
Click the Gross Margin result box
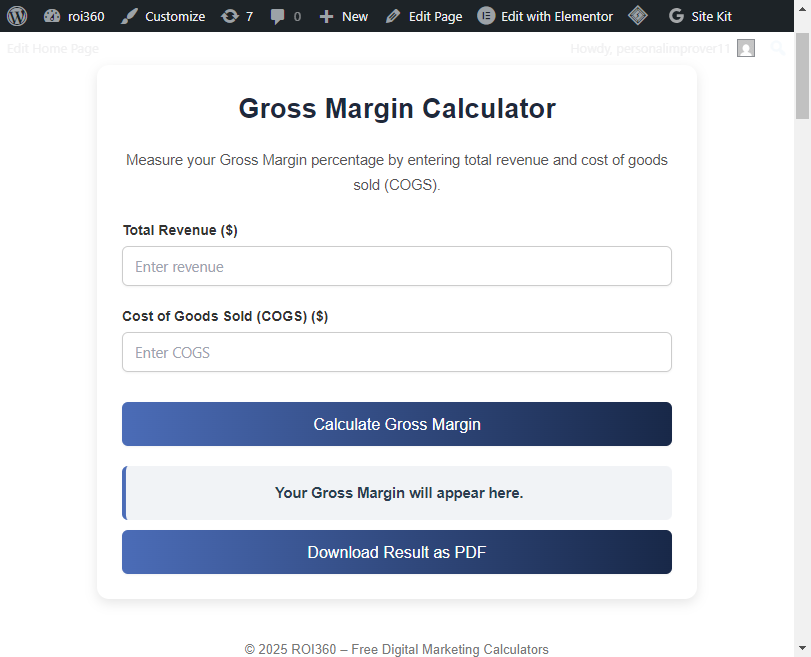pyautogui.click(x=398, y=493)
